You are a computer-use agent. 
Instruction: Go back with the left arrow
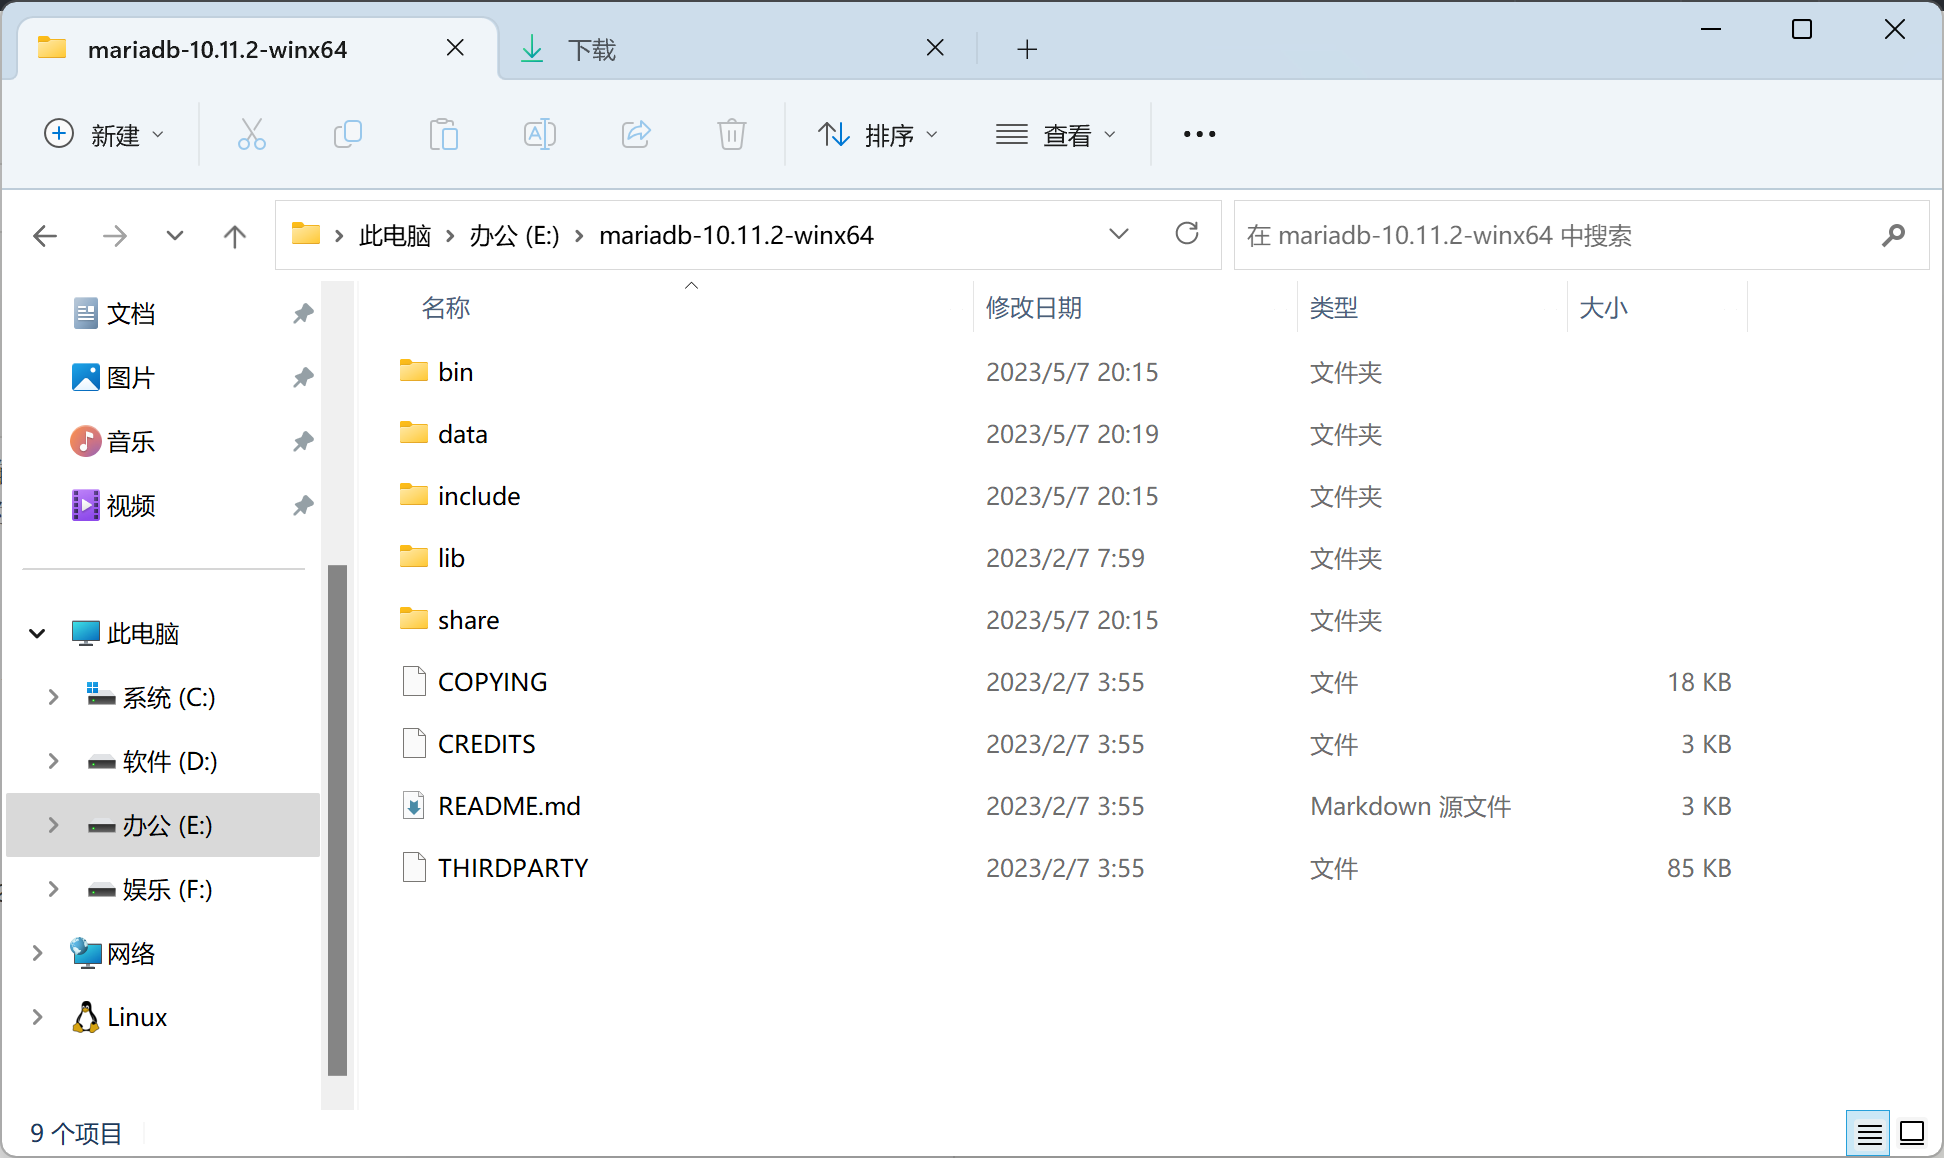click(x=45, y=236)
